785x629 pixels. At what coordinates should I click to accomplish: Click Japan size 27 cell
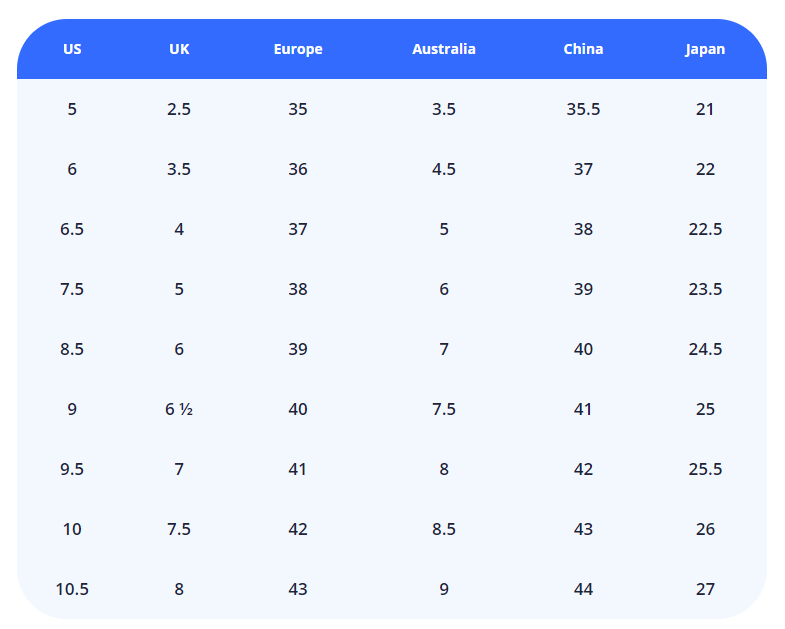[705, 589]
